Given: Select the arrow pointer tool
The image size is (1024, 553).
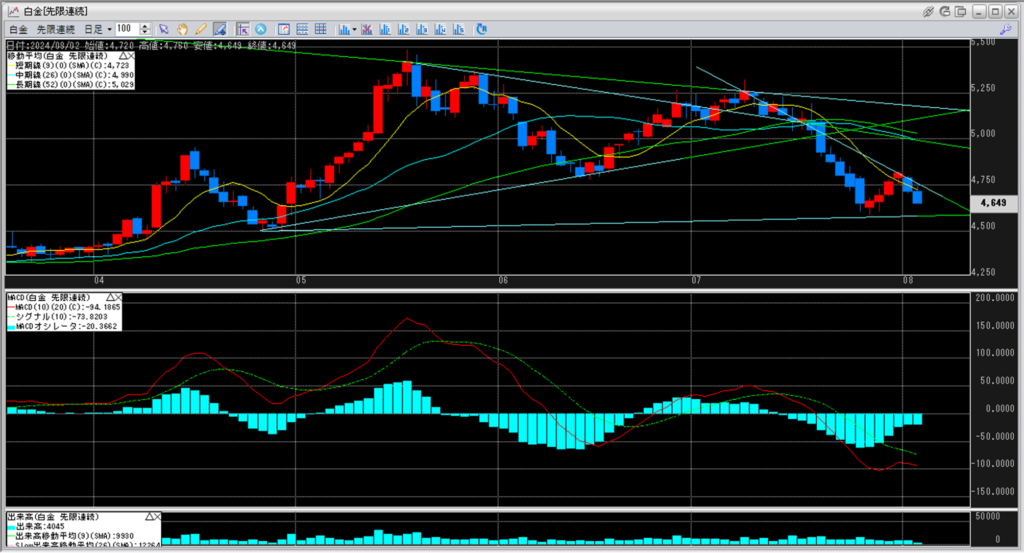Looking at the screenshot, I should tap(165, 29).
